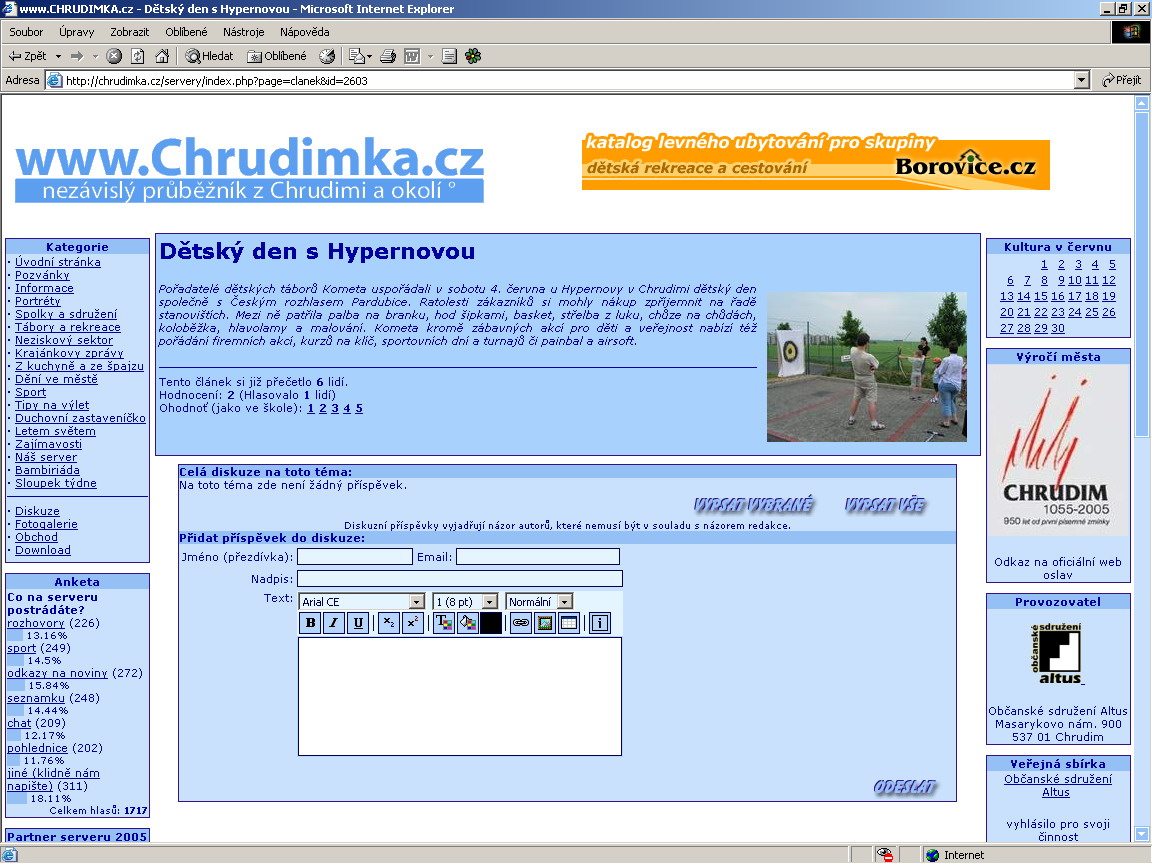Go to the Home page
Screen dimensions: 1152x864
coord(162,56)
